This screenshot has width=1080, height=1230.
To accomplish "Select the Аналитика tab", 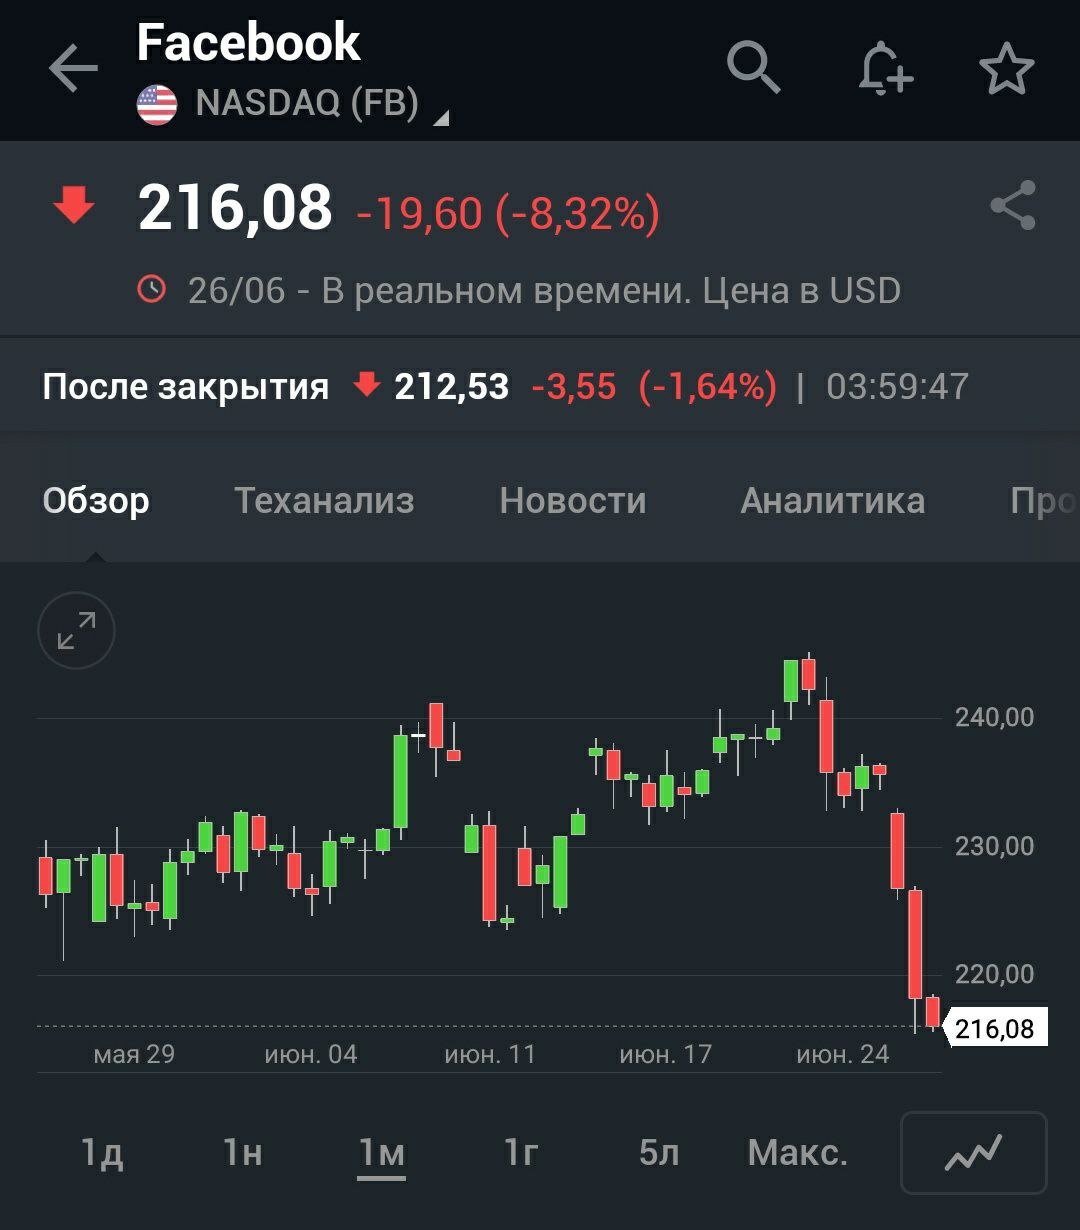I will pos(832,500).
